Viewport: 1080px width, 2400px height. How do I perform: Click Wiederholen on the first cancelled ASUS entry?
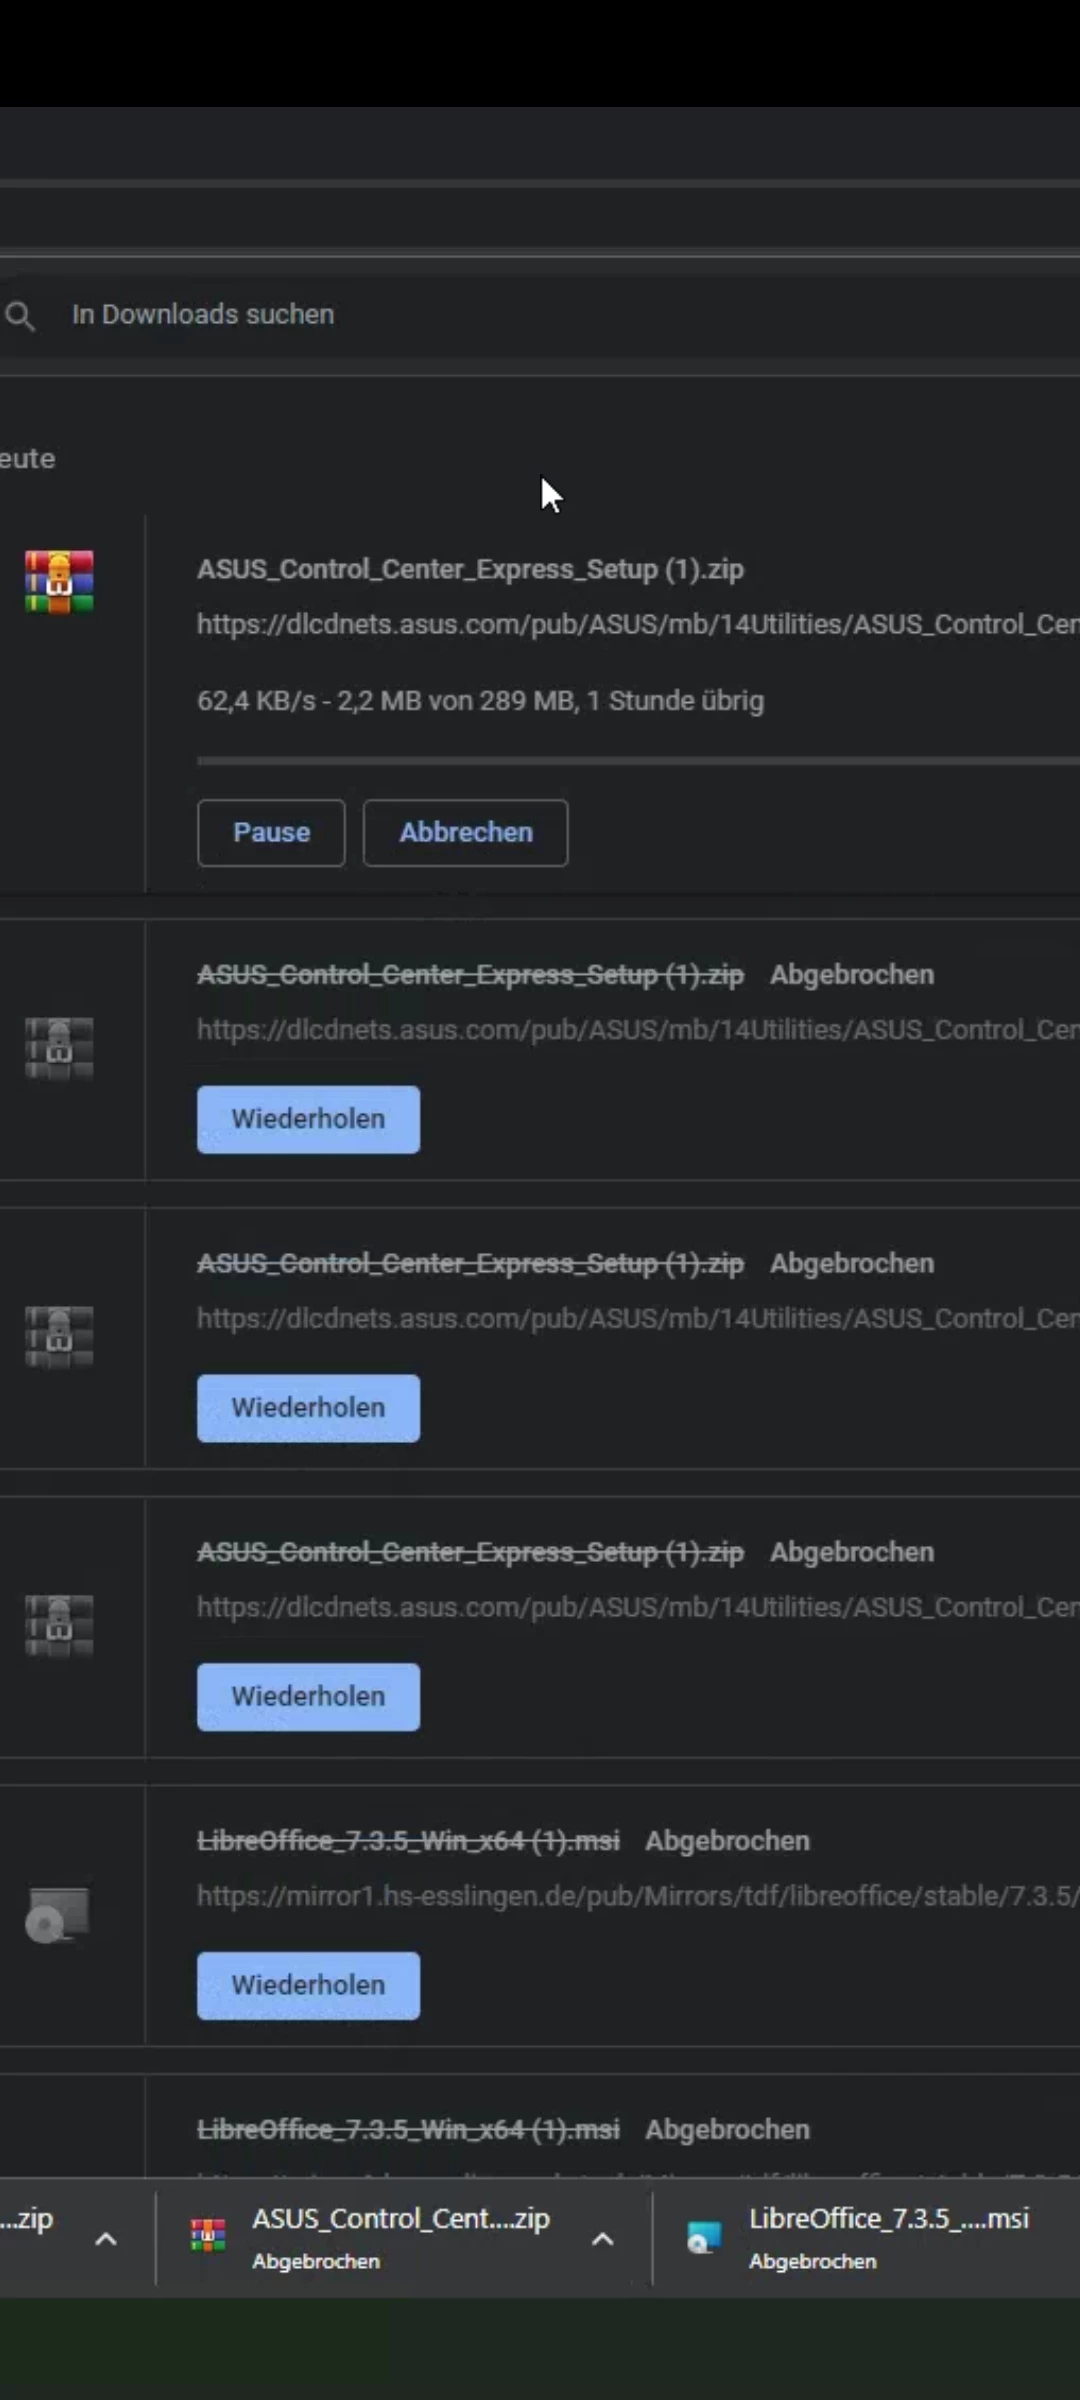308,1119
